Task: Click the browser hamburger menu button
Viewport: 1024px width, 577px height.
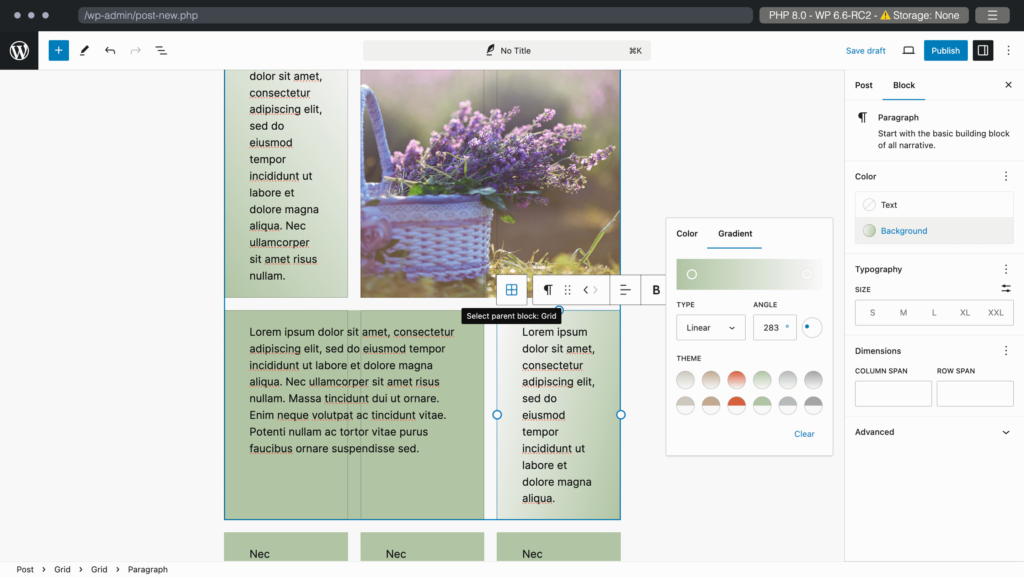Action: click(x=992, y=15)
